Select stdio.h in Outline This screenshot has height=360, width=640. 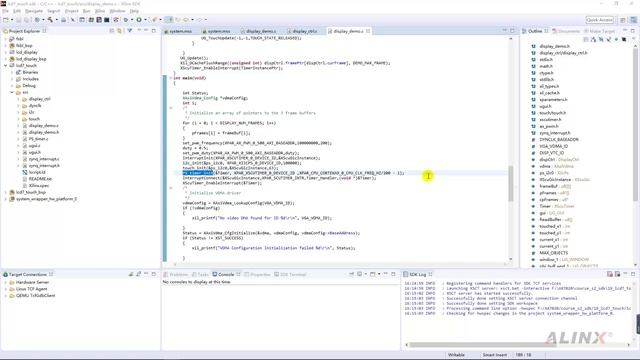pyautogui.click(x=546, y=59)
